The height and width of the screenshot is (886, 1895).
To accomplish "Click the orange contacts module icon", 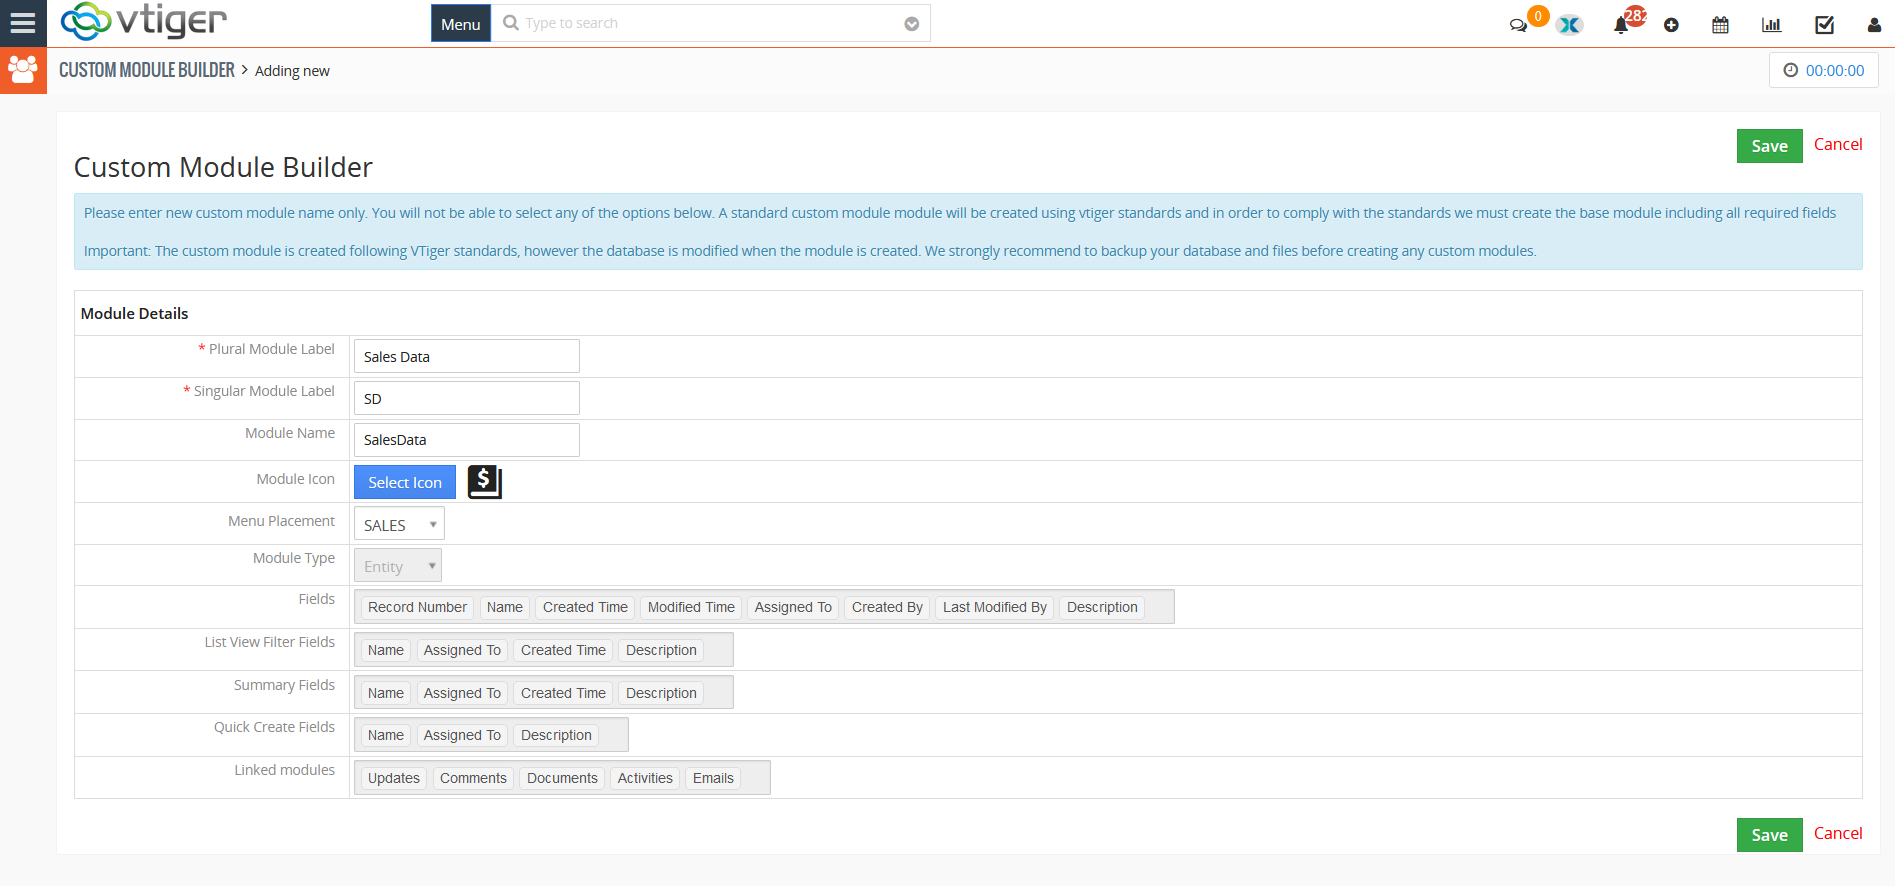I will point(23,70).
